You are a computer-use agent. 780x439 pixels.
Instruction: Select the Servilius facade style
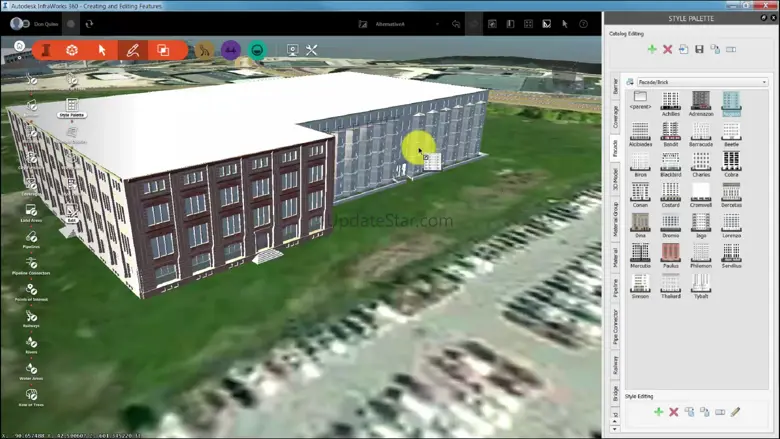click(x=731, y=256)
